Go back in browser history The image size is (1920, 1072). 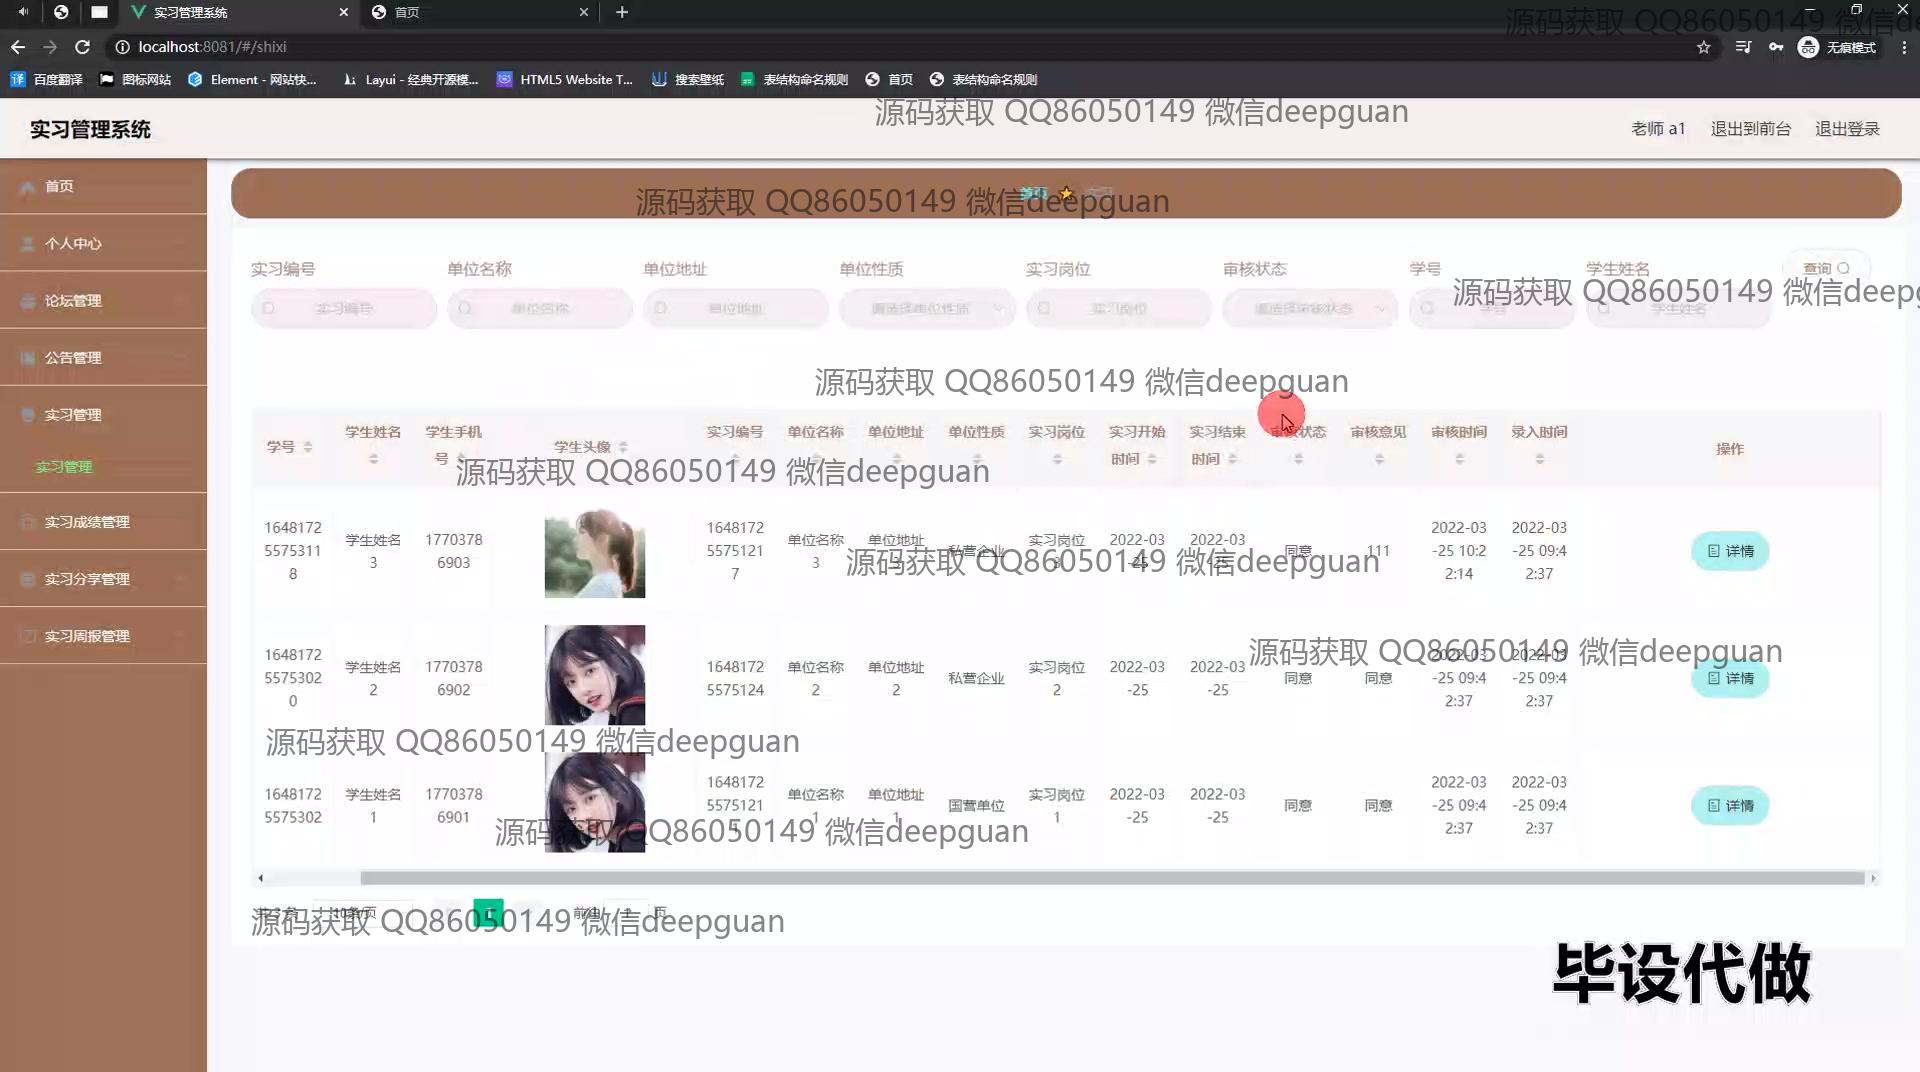coord(18,47)
